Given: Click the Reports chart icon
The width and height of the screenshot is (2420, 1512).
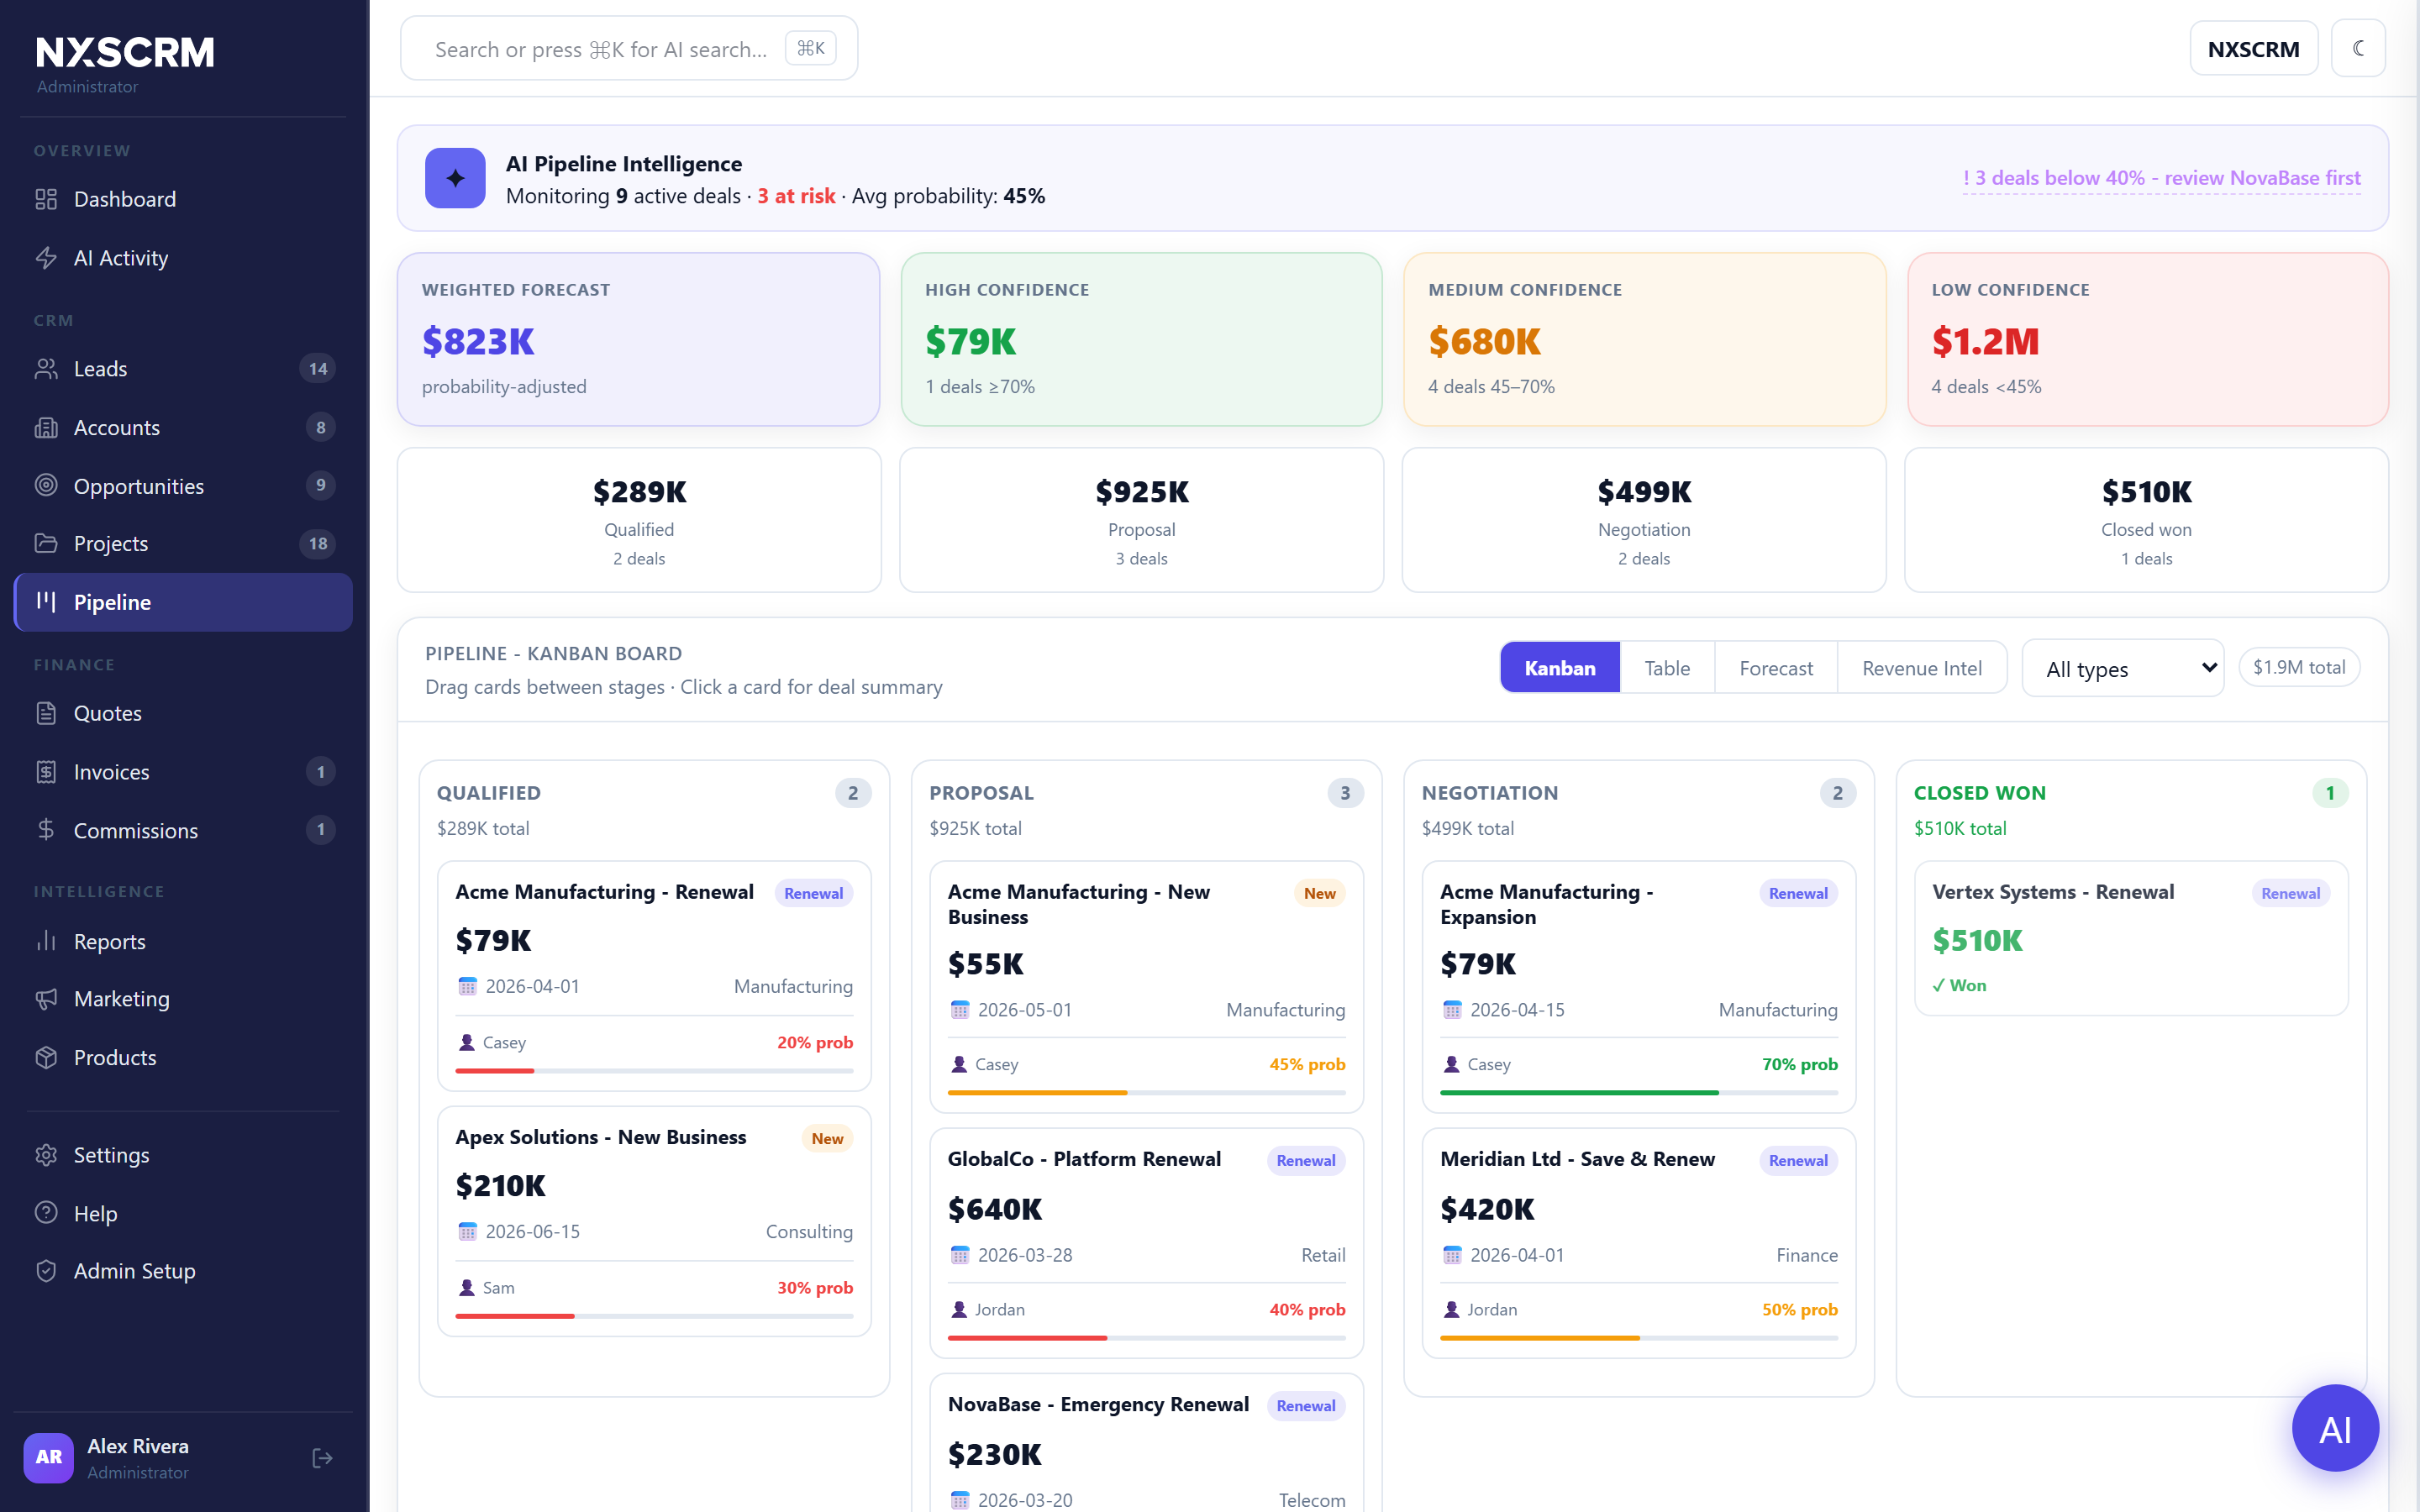Looking at the screenshot, I should [46, 941].
